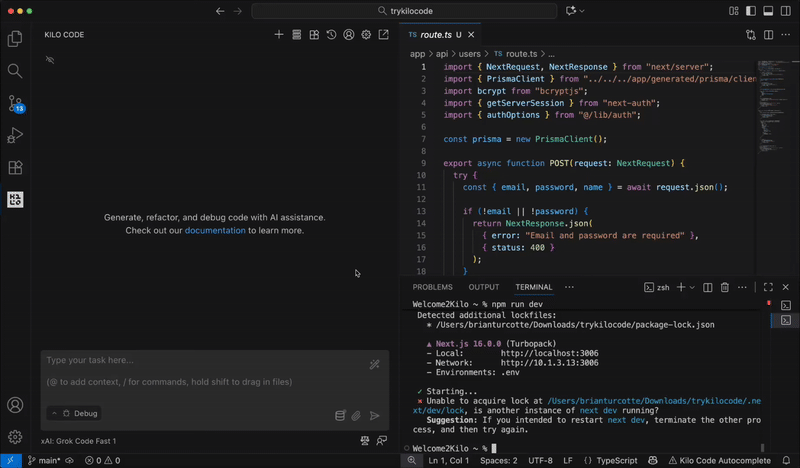Open the documentation link

(214, 230)
